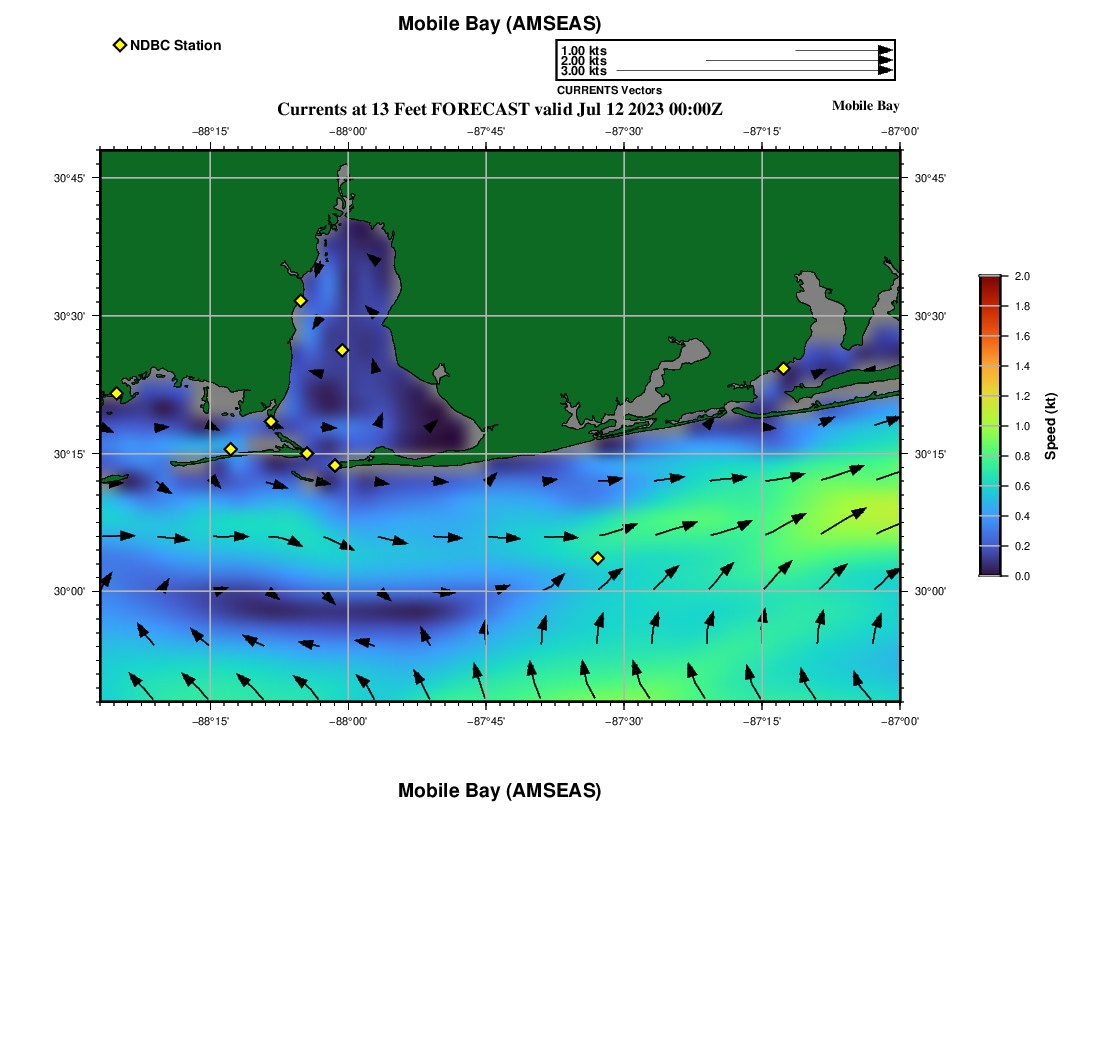Screen dimensions: 1100x1050
Task: Click the top axis label '-88°15''
Action: pos(210,131)
